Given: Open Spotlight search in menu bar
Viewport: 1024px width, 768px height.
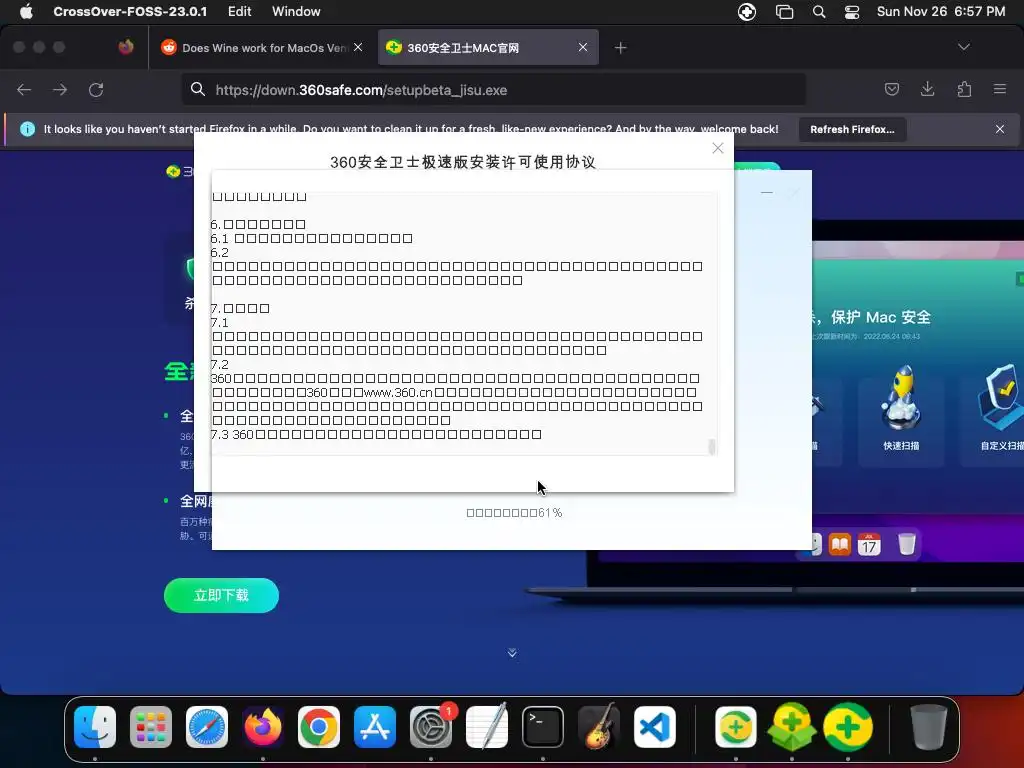Looking at the screenshot, I should click(819, 12).
